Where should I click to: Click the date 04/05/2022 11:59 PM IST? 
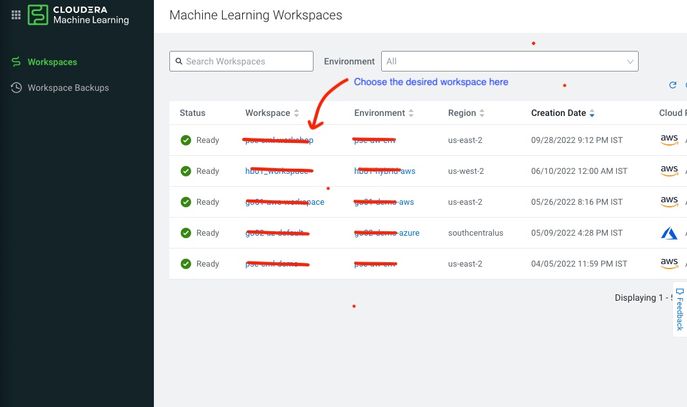[x=579, y=264]
